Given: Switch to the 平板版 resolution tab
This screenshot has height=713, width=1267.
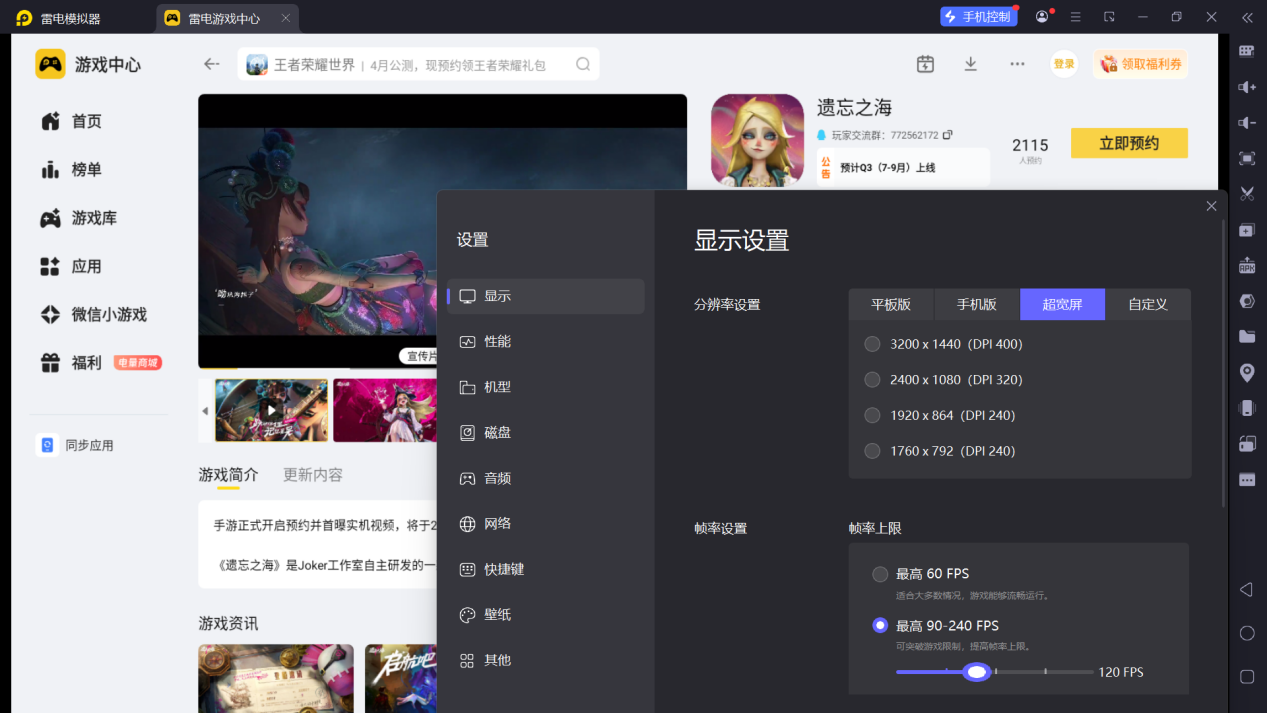Looking at the screenshot, I should click(891, 304).
